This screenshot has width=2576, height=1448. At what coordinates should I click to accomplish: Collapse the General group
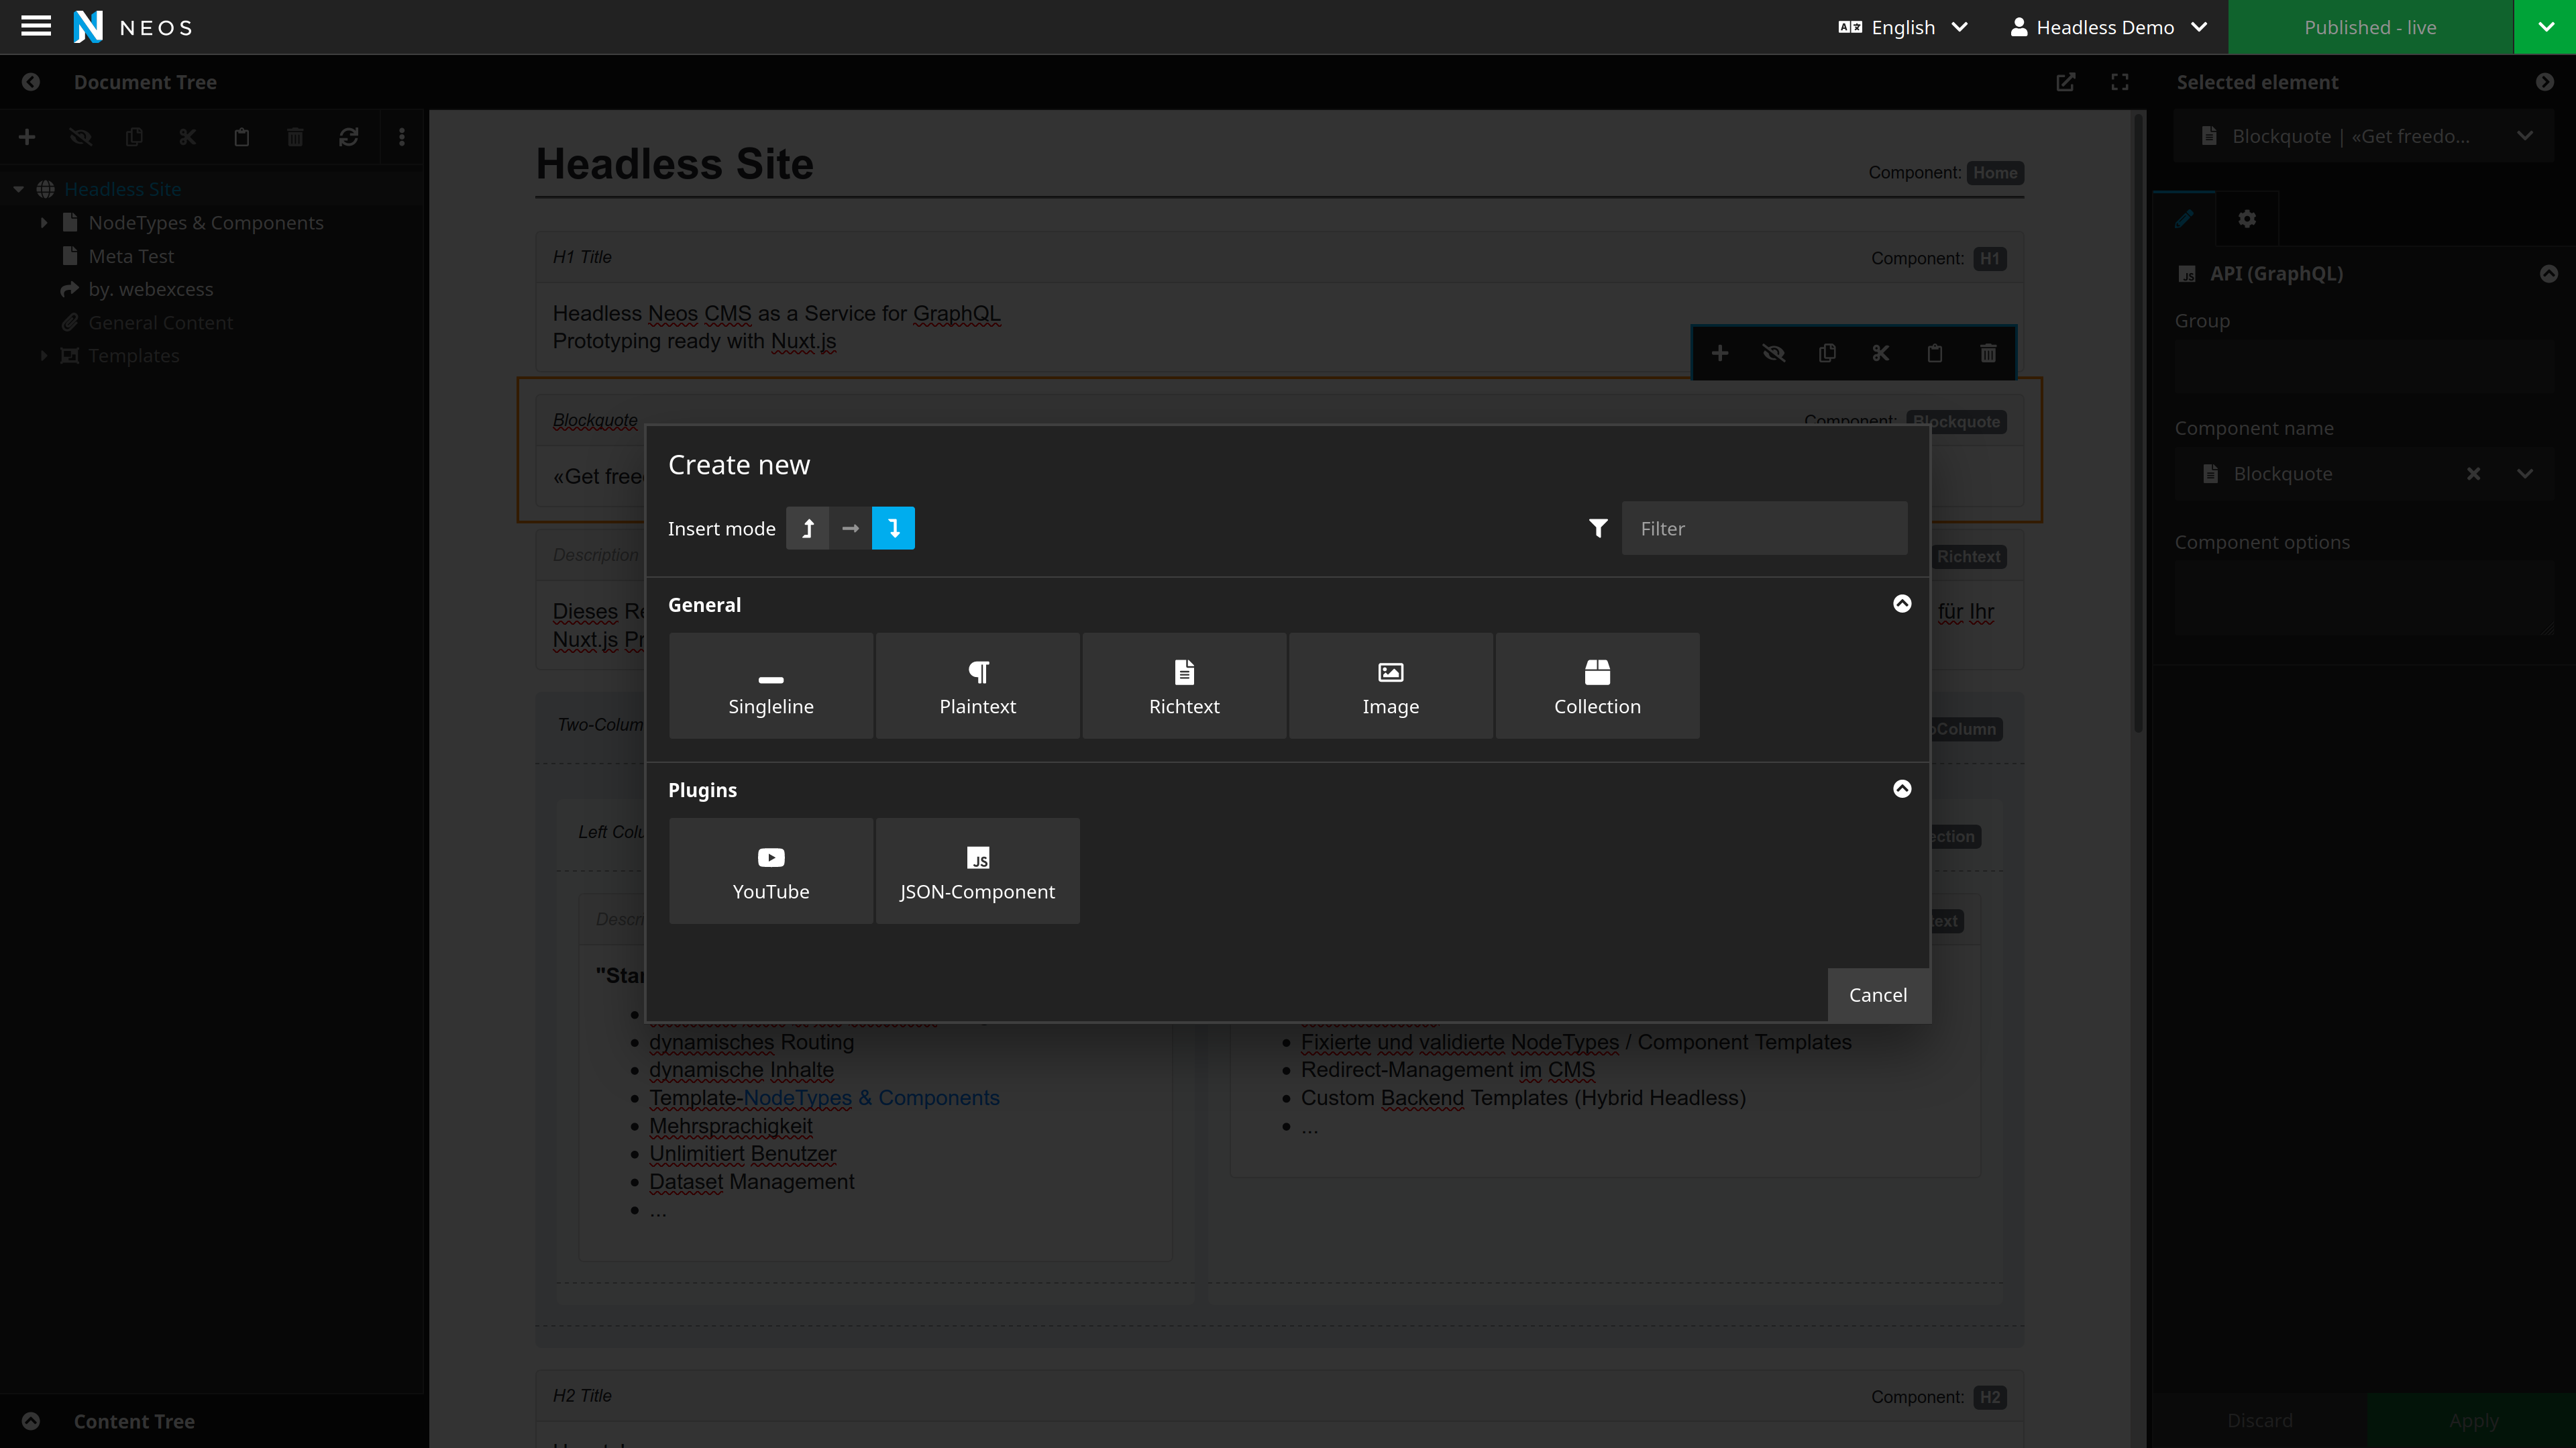[1902, 604]
